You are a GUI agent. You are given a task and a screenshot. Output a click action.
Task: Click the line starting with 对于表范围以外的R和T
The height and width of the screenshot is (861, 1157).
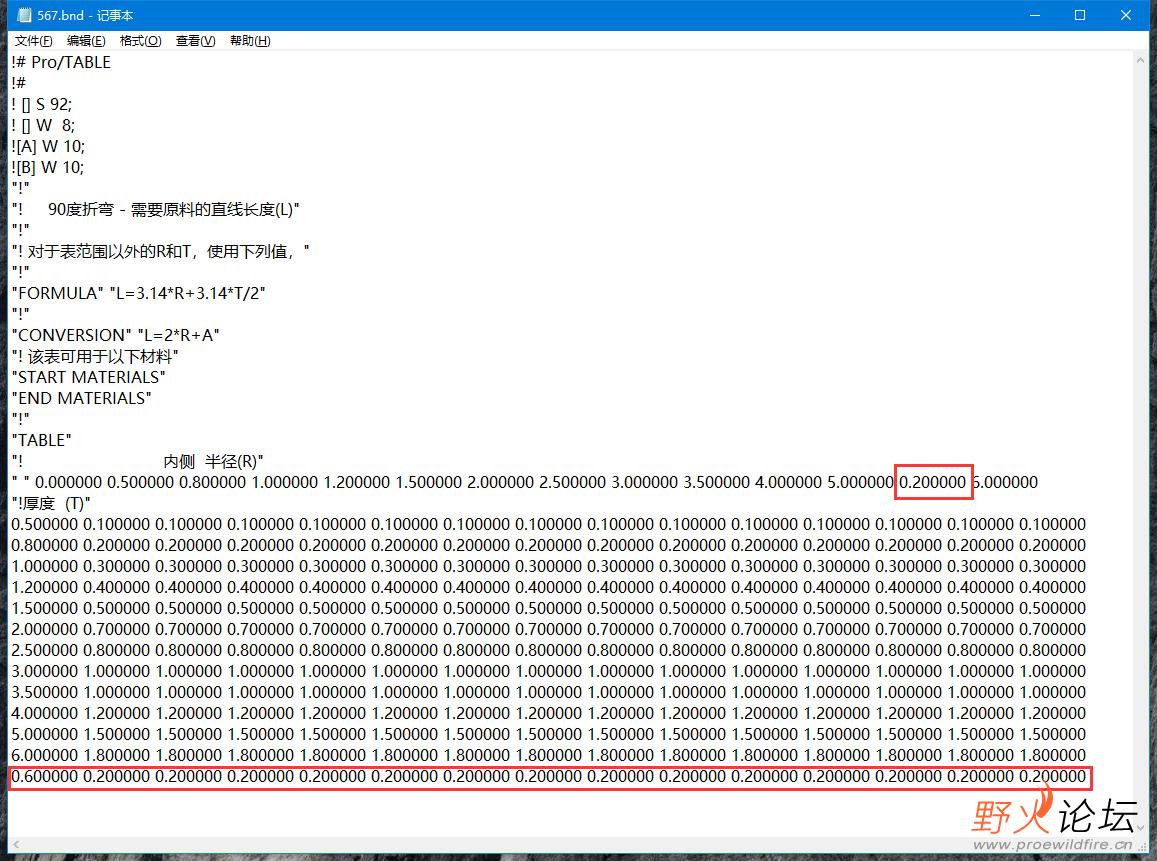click(161, 252)
